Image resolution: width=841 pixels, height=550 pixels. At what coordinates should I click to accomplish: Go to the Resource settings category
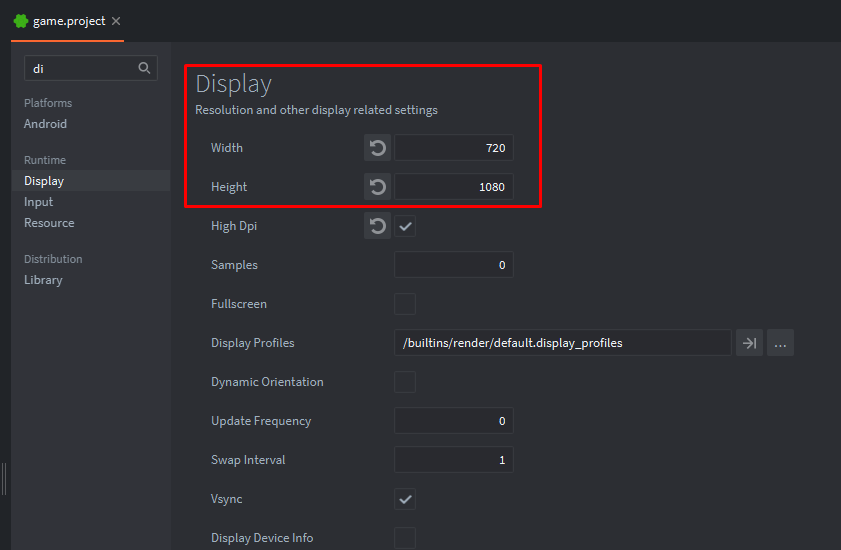click(49, 223)
